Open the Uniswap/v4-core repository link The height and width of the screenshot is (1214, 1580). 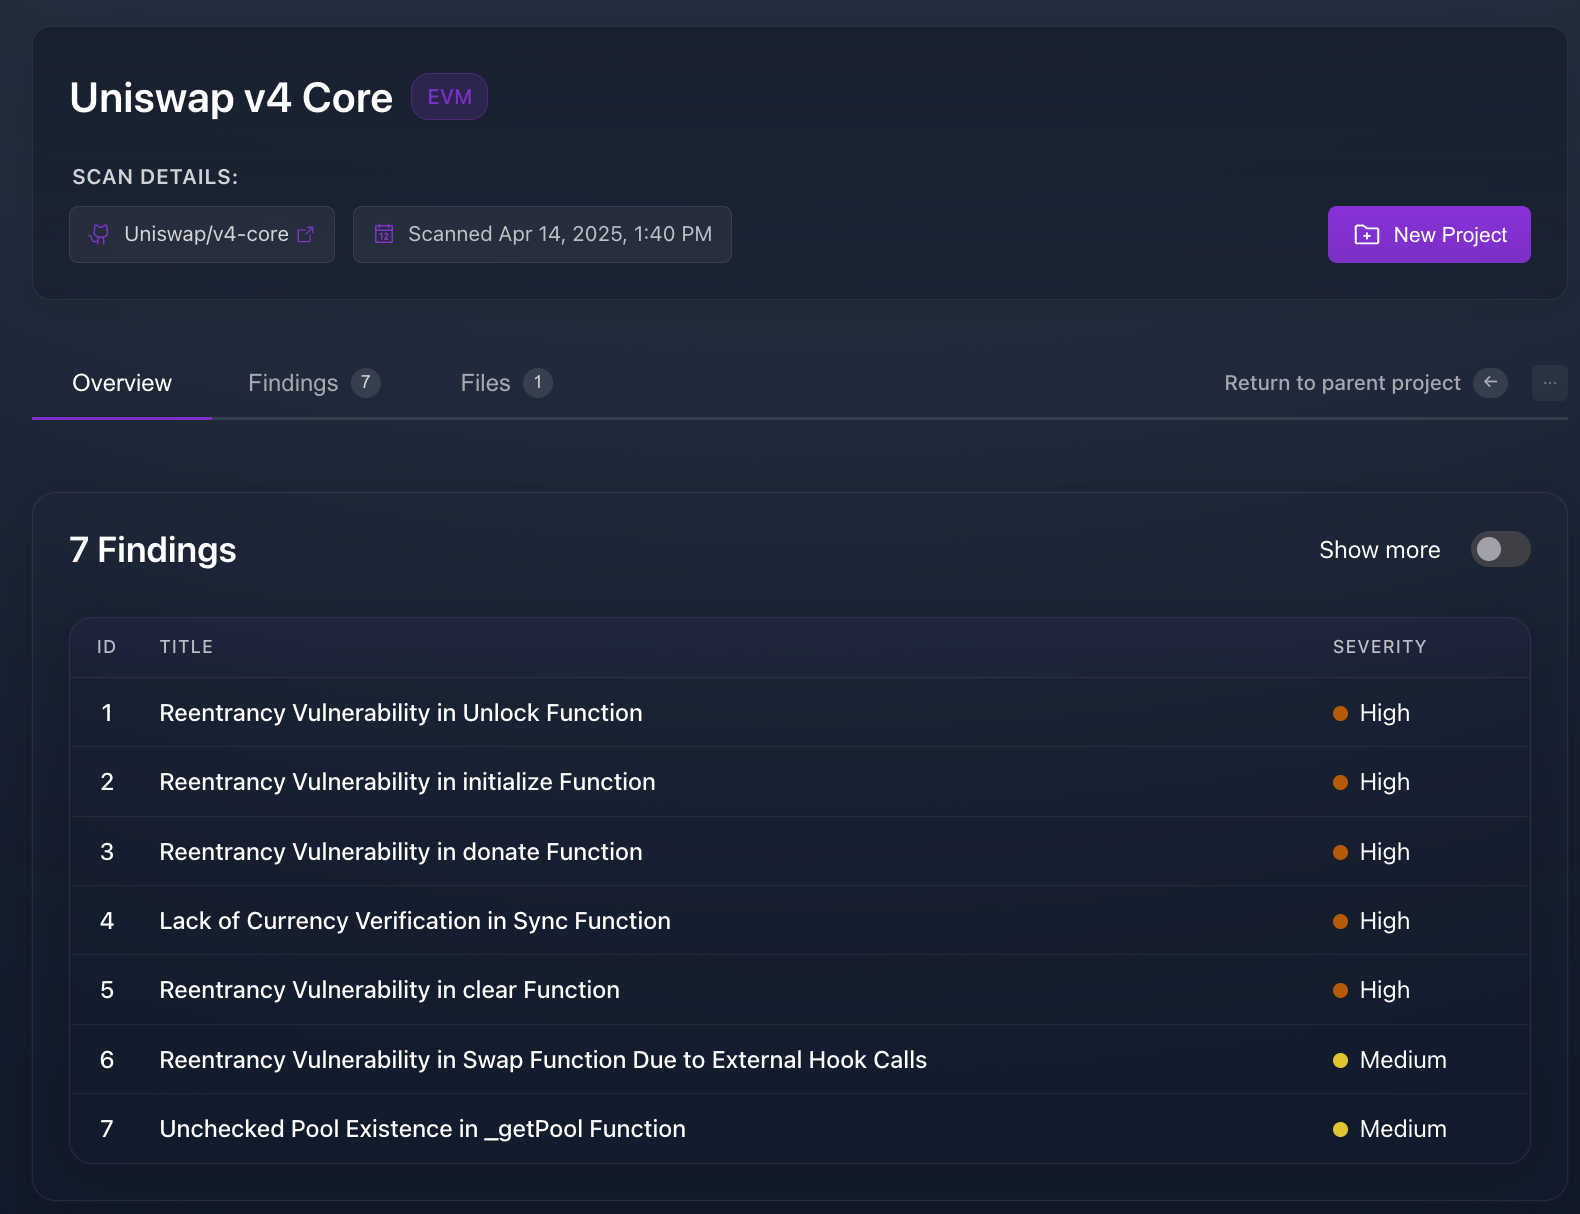click(x=202, y=234)
